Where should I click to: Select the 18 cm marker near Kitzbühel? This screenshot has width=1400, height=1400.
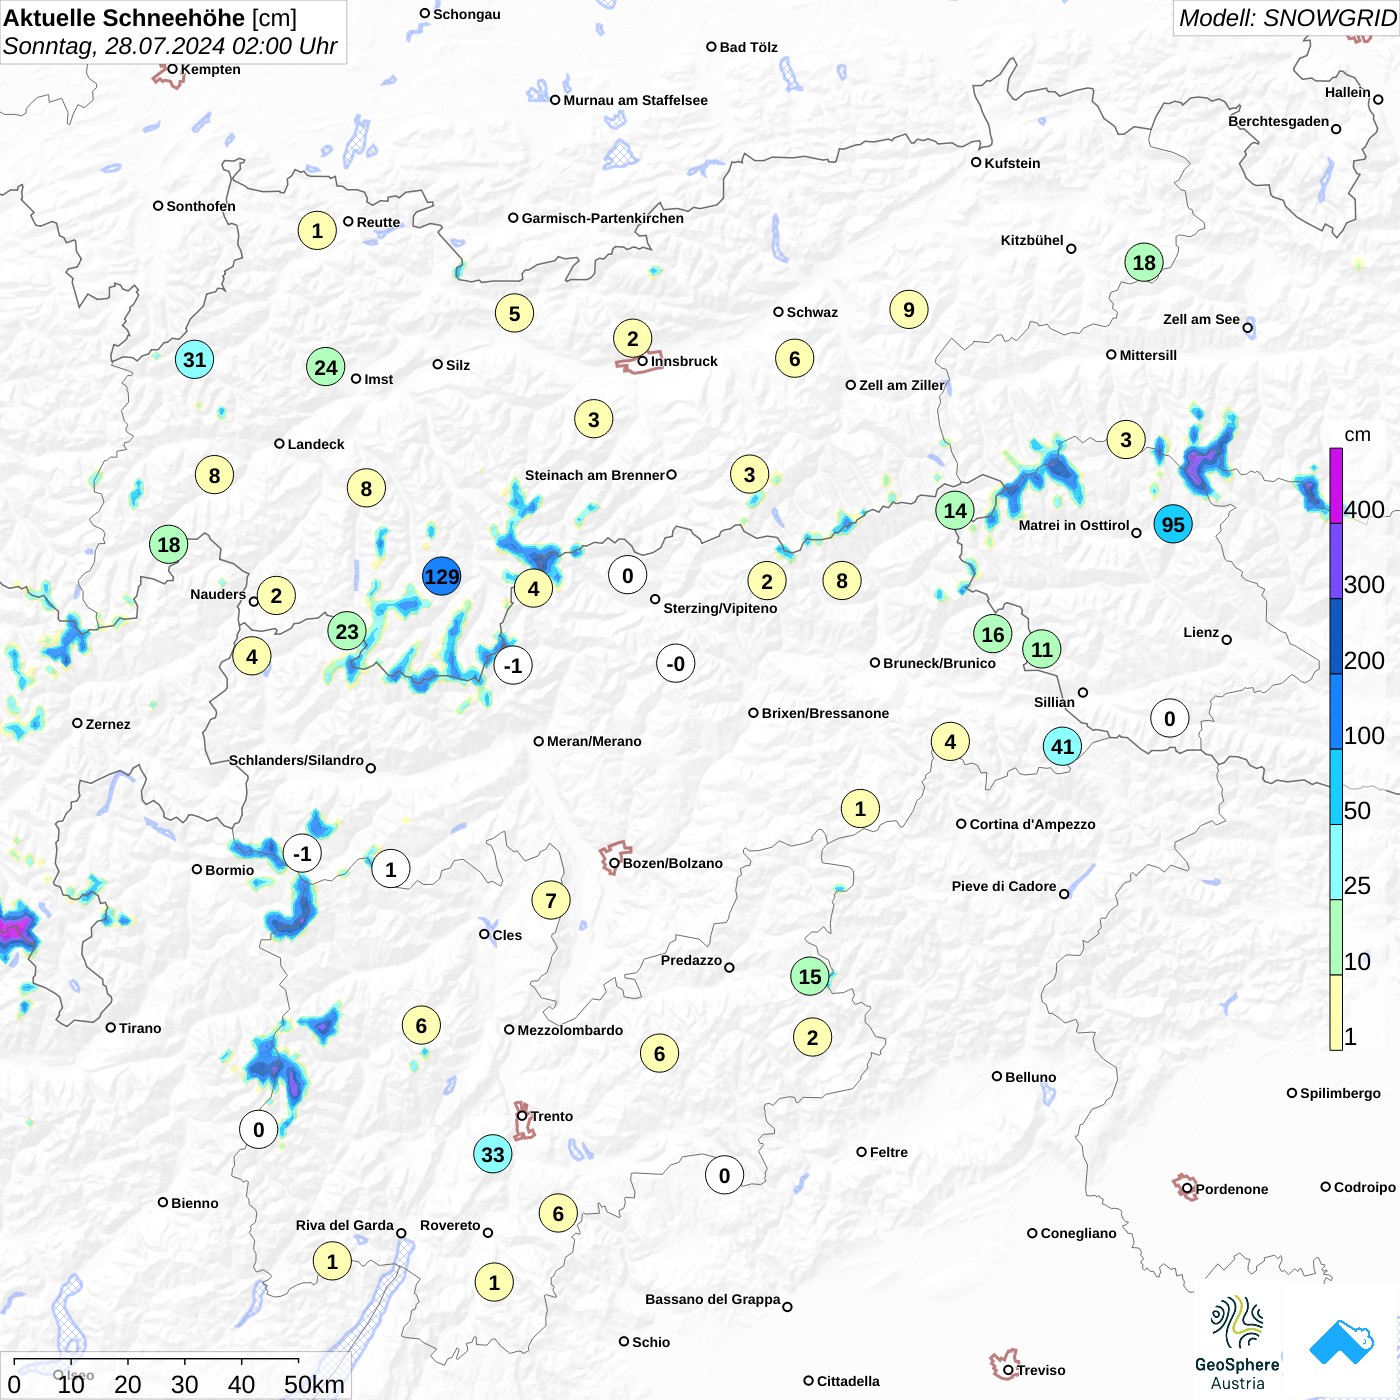[x=1144, y=262]
